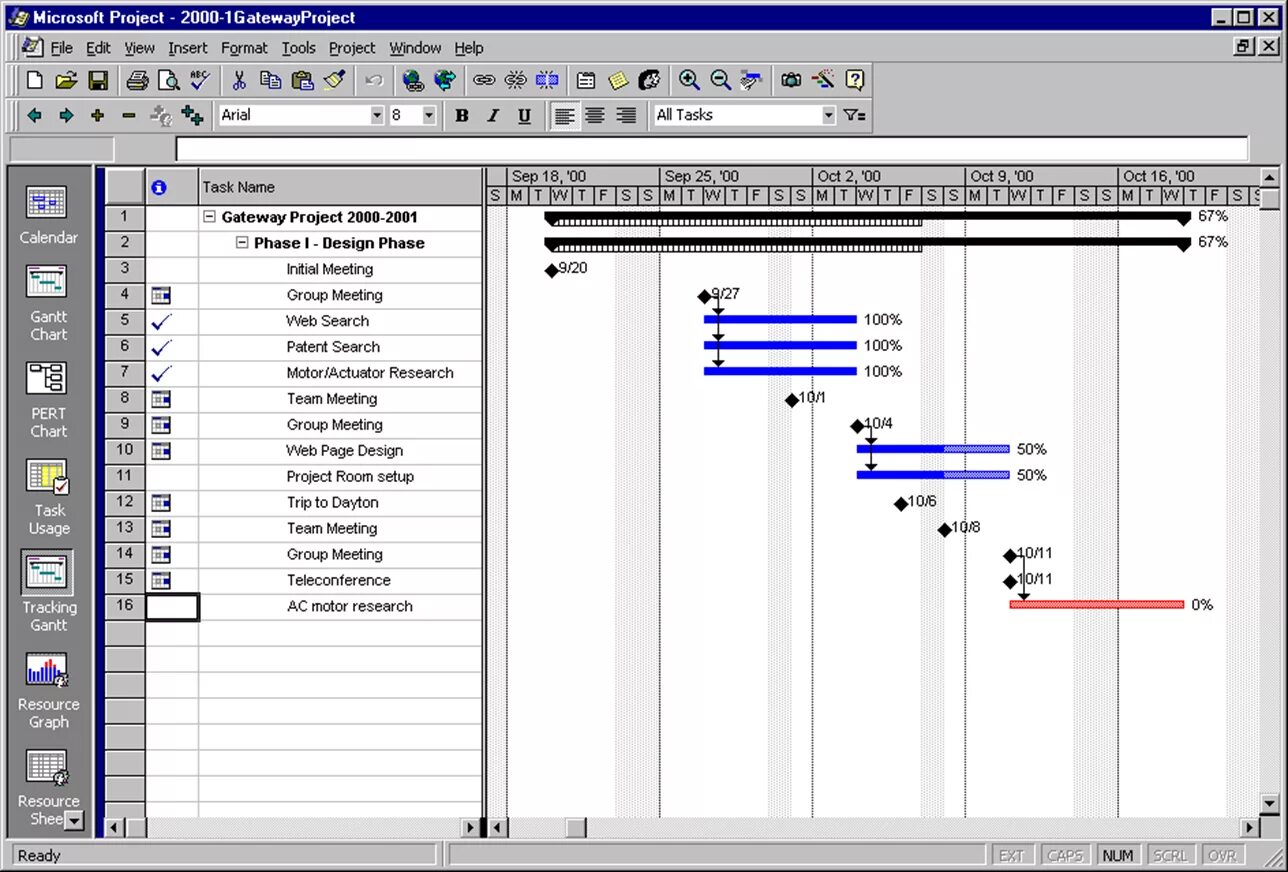Open the Web toolbar globe-arrows icon
1288x872 pixels.
(445, 81)
